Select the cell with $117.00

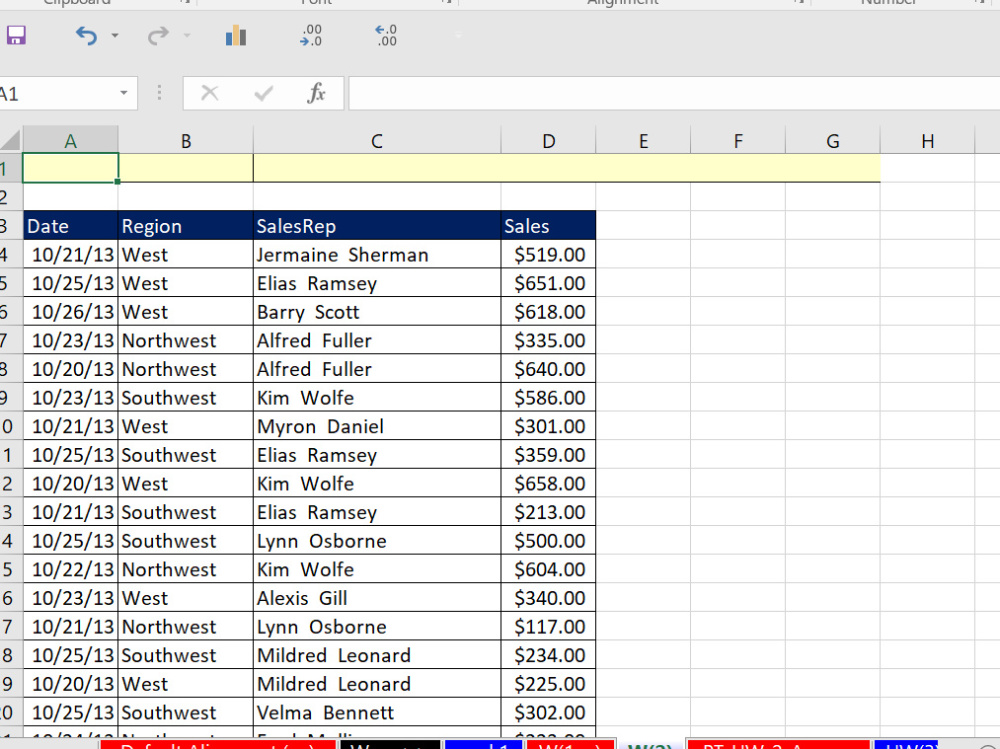(x=548, y=627)
